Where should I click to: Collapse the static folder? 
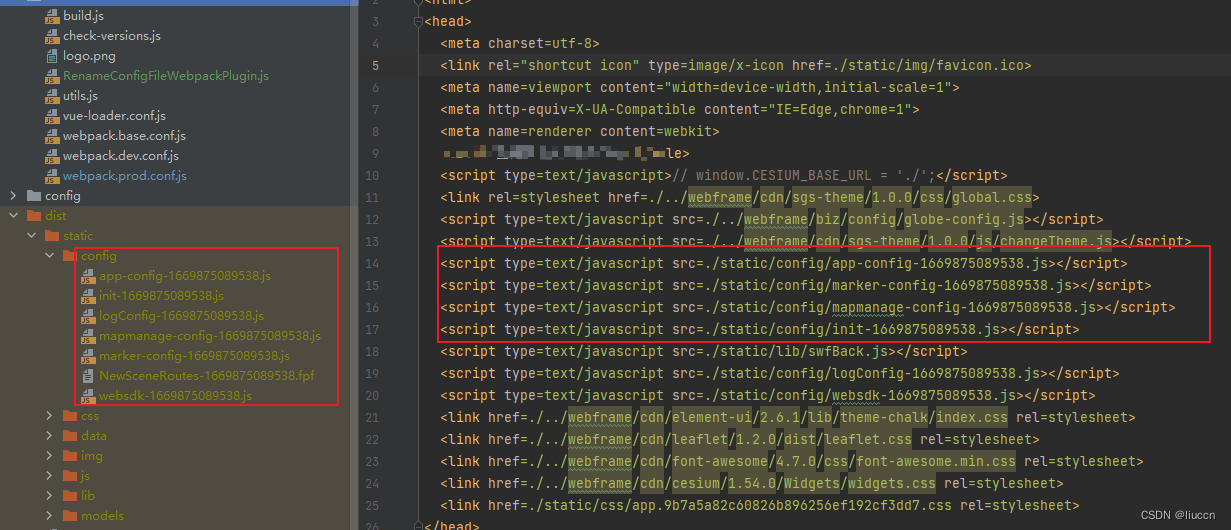click(31, 236)
